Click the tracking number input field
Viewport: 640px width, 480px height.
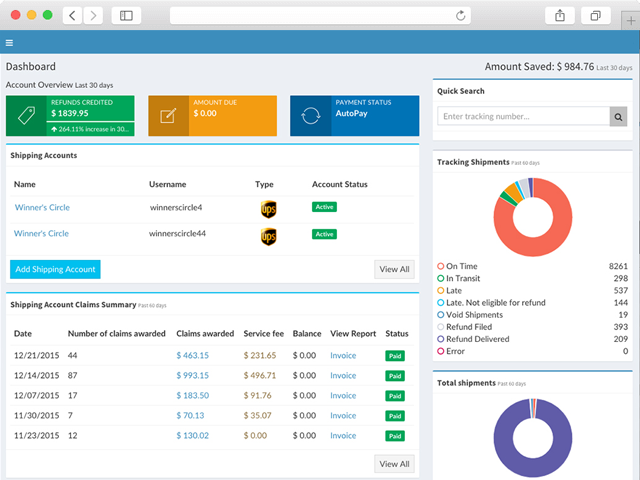[x=524, y=117]
